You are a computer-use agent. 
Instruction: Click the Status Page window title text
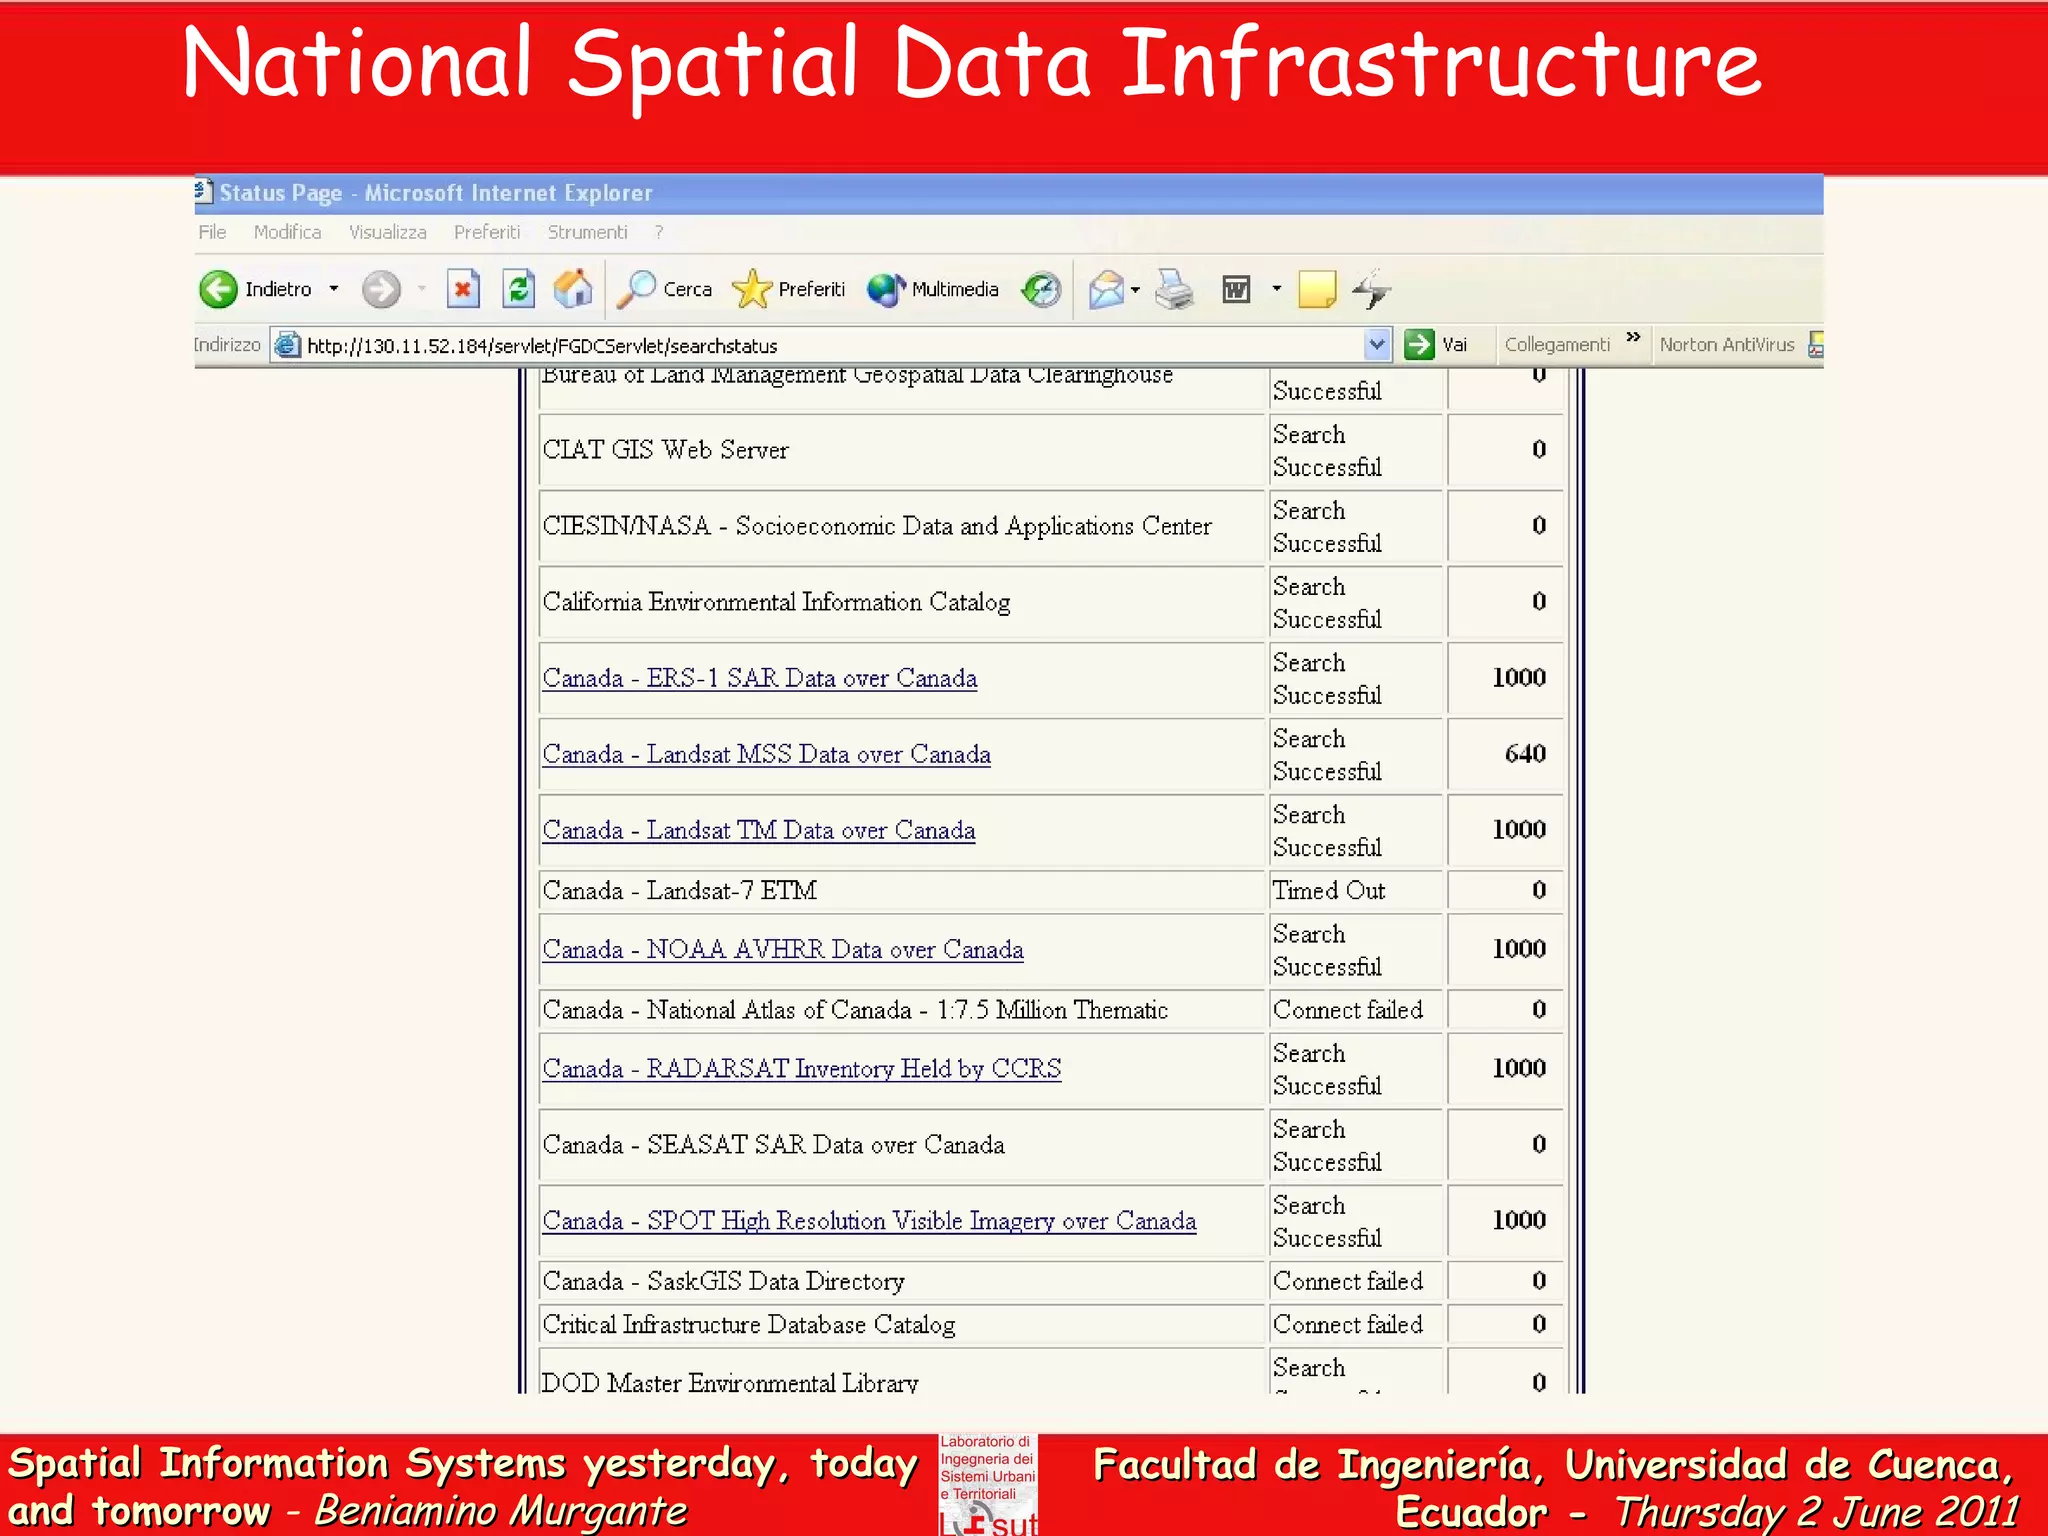click(x=436, y=192)
